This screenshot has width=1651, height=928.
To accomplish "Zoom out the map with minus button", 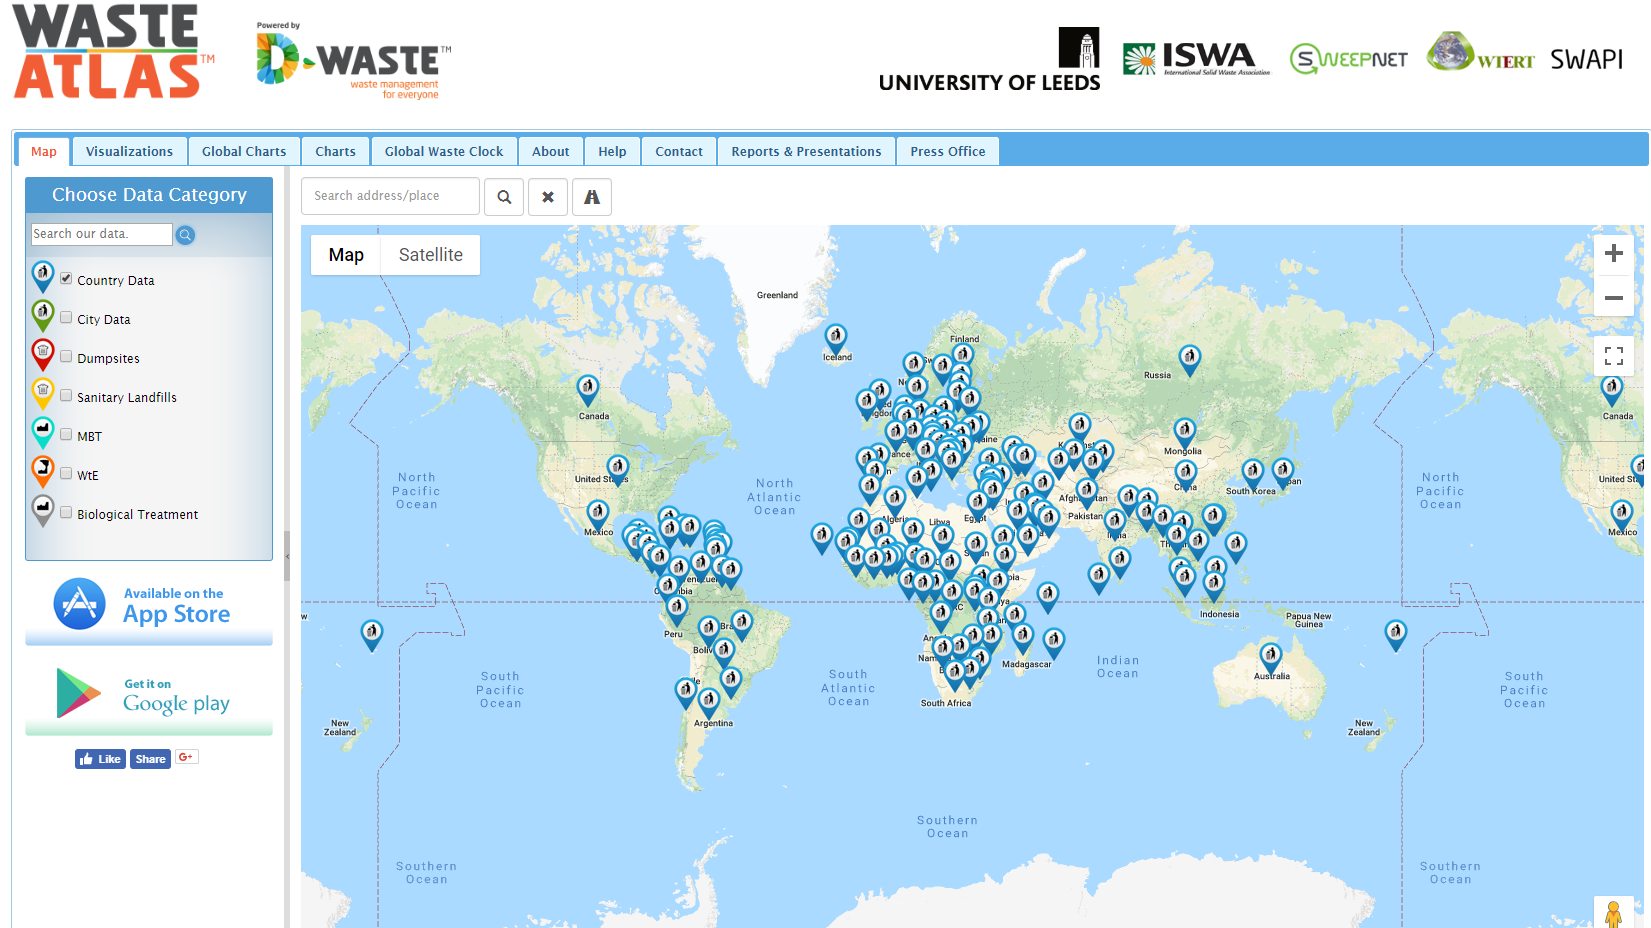I will [1613, 297].
